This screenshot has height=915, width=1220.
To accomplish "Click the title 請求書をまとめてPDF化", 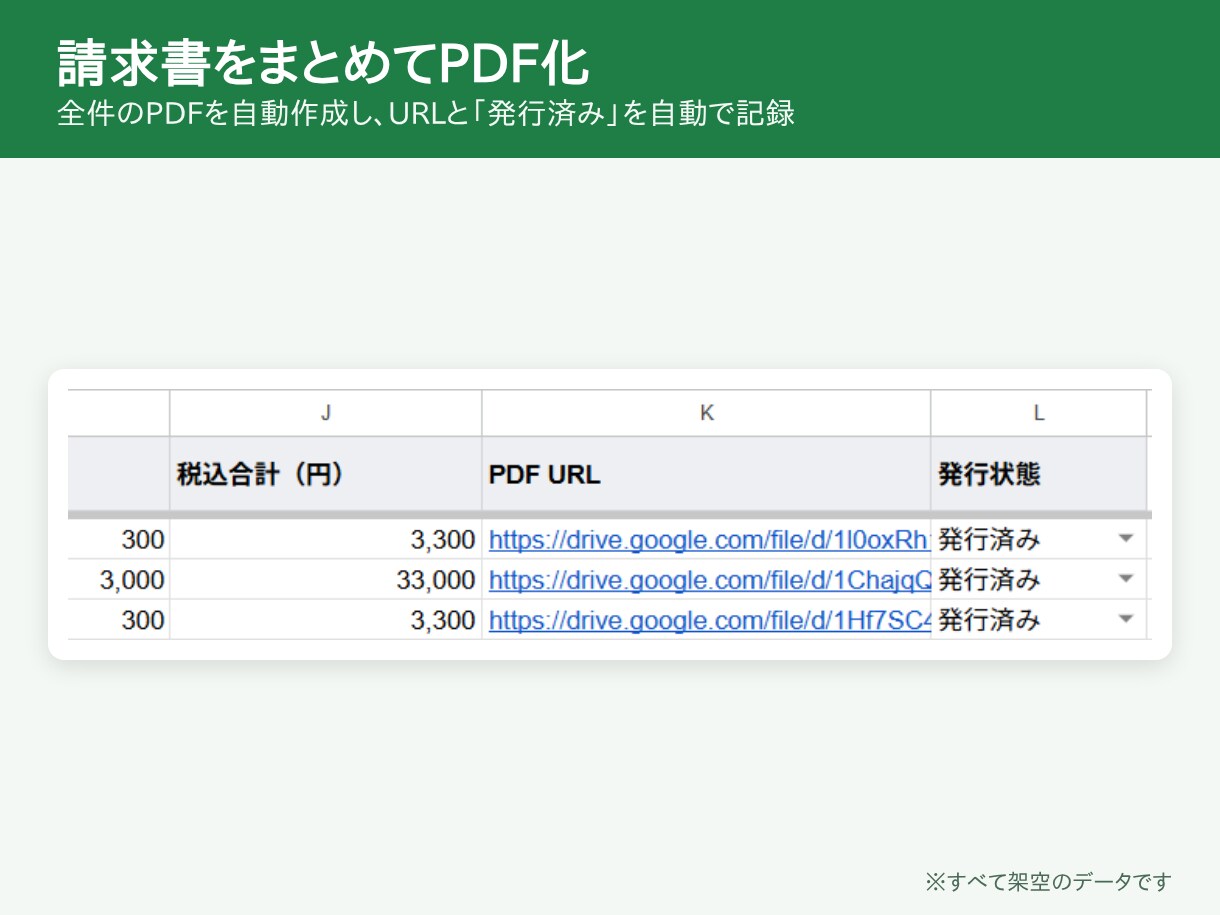I will (323, 64).
